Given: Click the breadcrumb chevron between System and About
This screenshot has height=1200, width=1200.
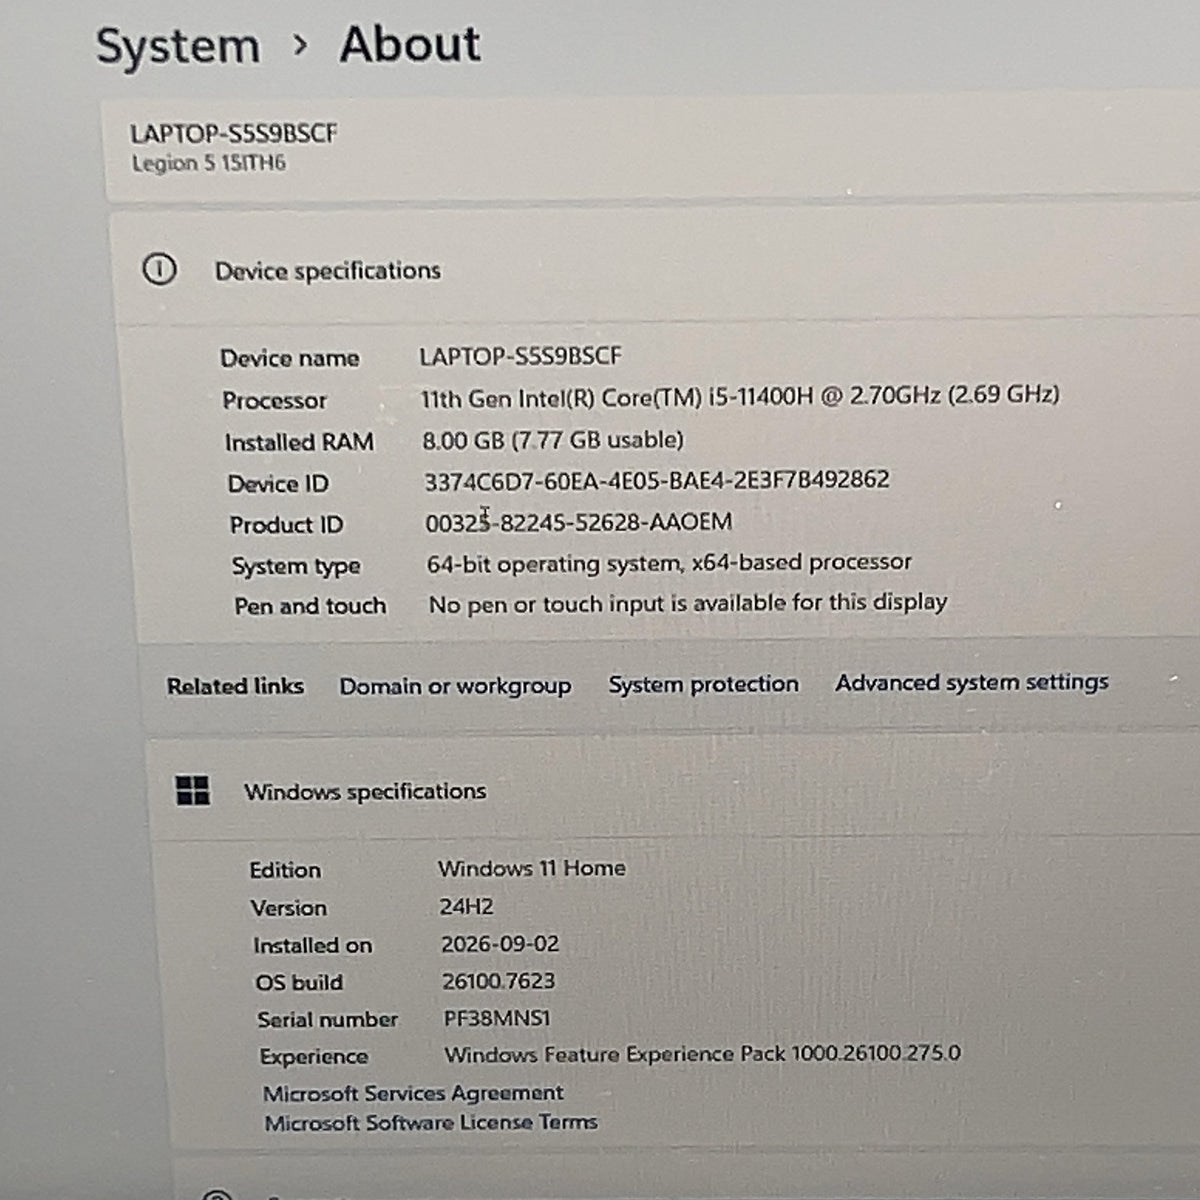Looking at the screenshot, I should (x=300, y=45).
